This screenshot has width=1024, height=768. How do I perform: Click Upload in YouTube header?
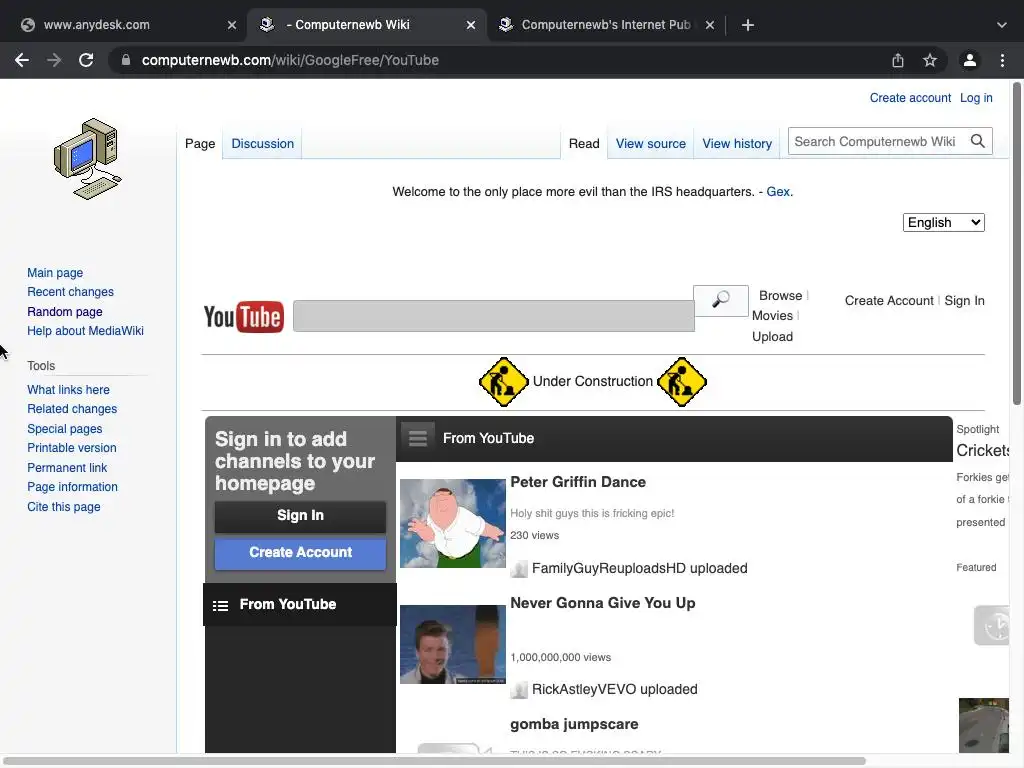coord(772,337)
